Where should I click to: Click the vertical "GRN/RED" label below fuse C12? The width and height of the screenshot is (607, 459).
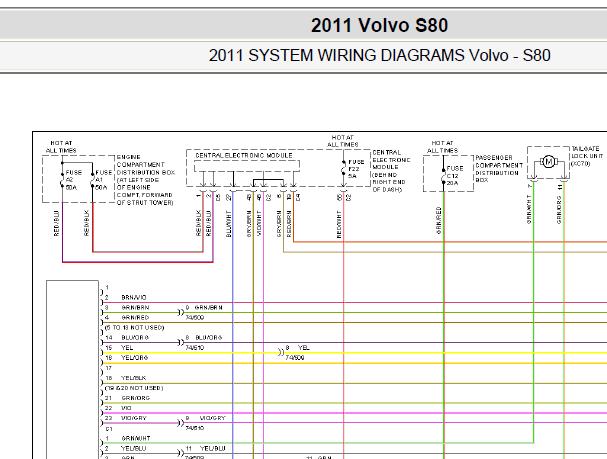click(439, 220)
